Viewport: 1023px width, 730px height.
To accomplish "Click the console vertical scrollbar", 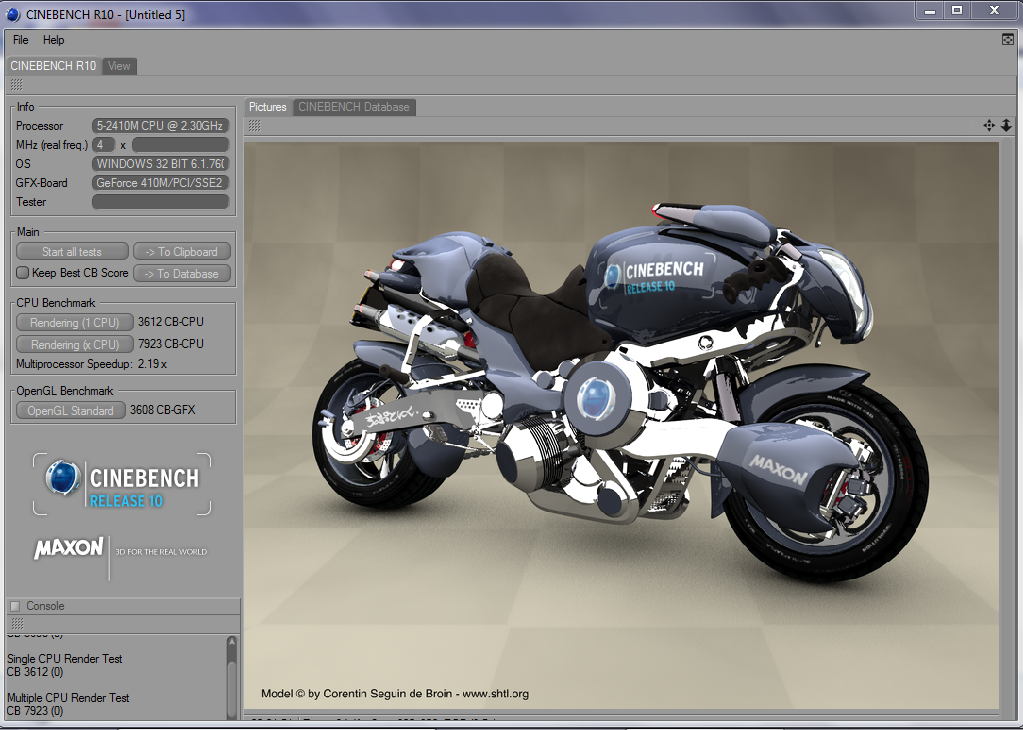I will click(232, 678).
